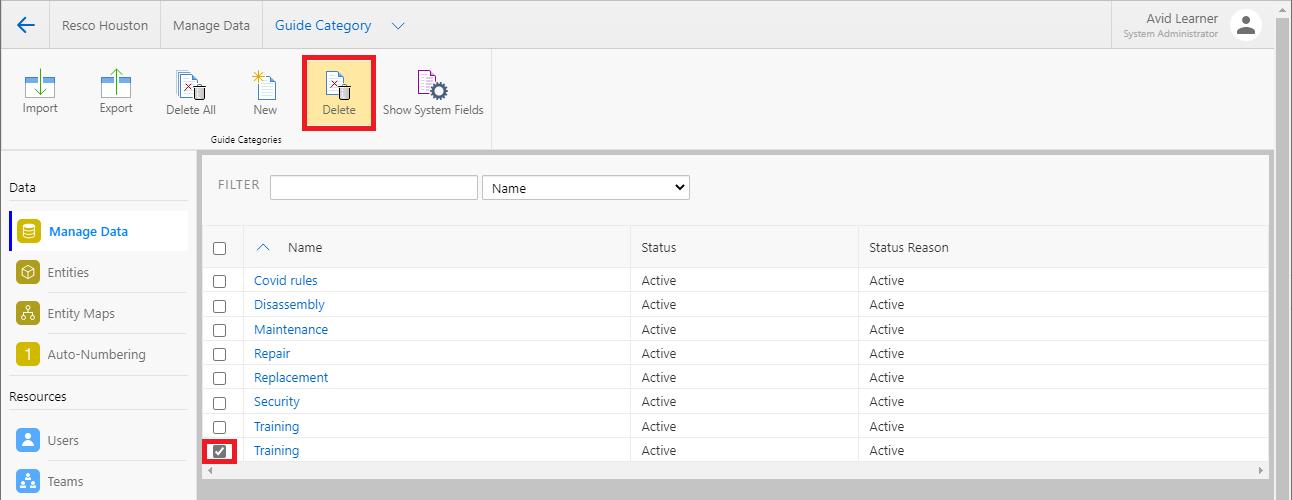Check the select-all header checkbox
The height and width of the screenshot is (500, 1292).
click(x=220, y=248)
